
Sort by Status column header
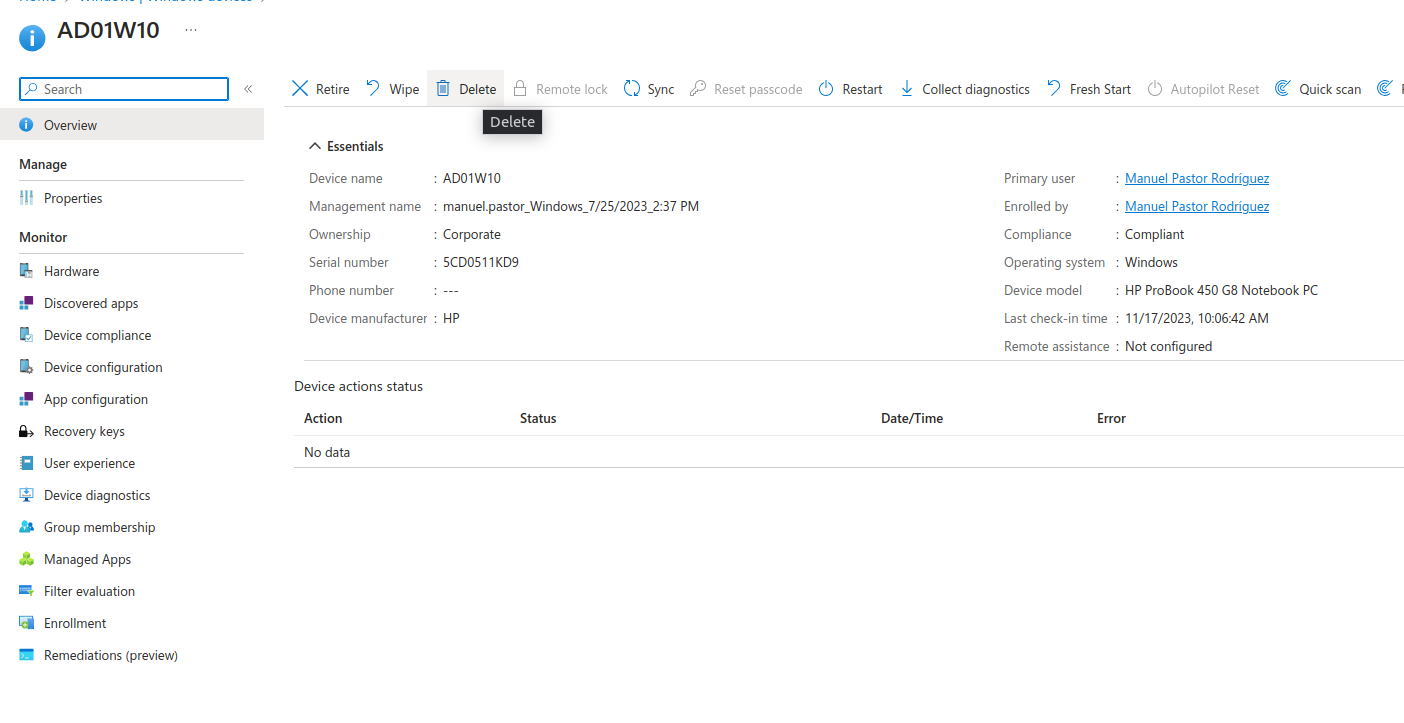coord(538,418)
